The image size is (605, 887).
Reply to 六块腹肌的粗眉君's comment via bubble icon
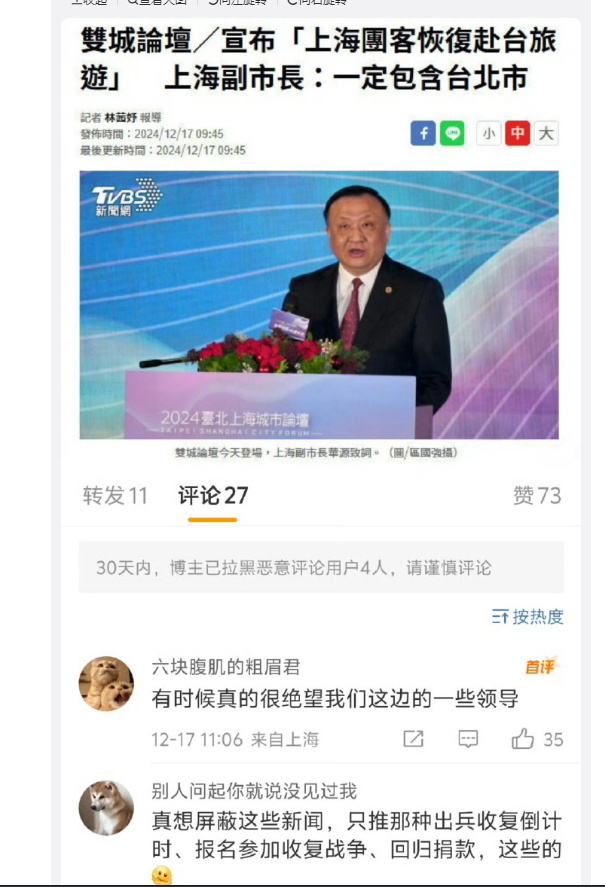468,739
